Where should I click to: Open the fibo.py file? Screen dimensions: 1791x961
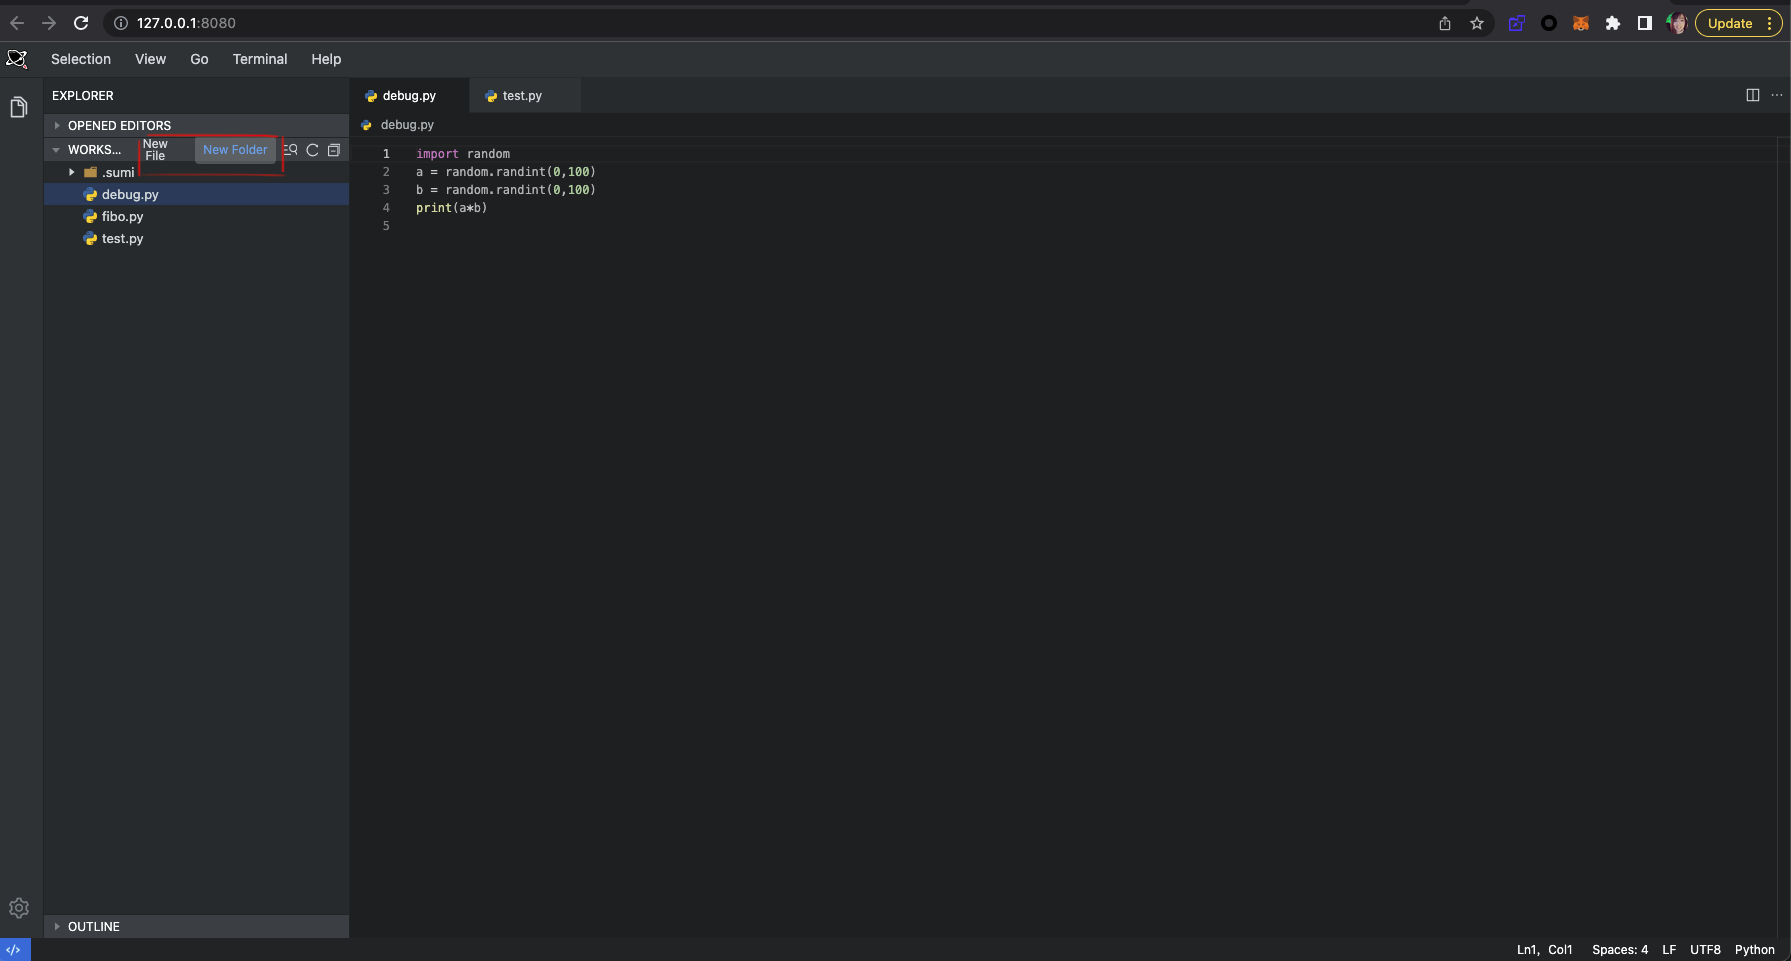click(124, 216)
